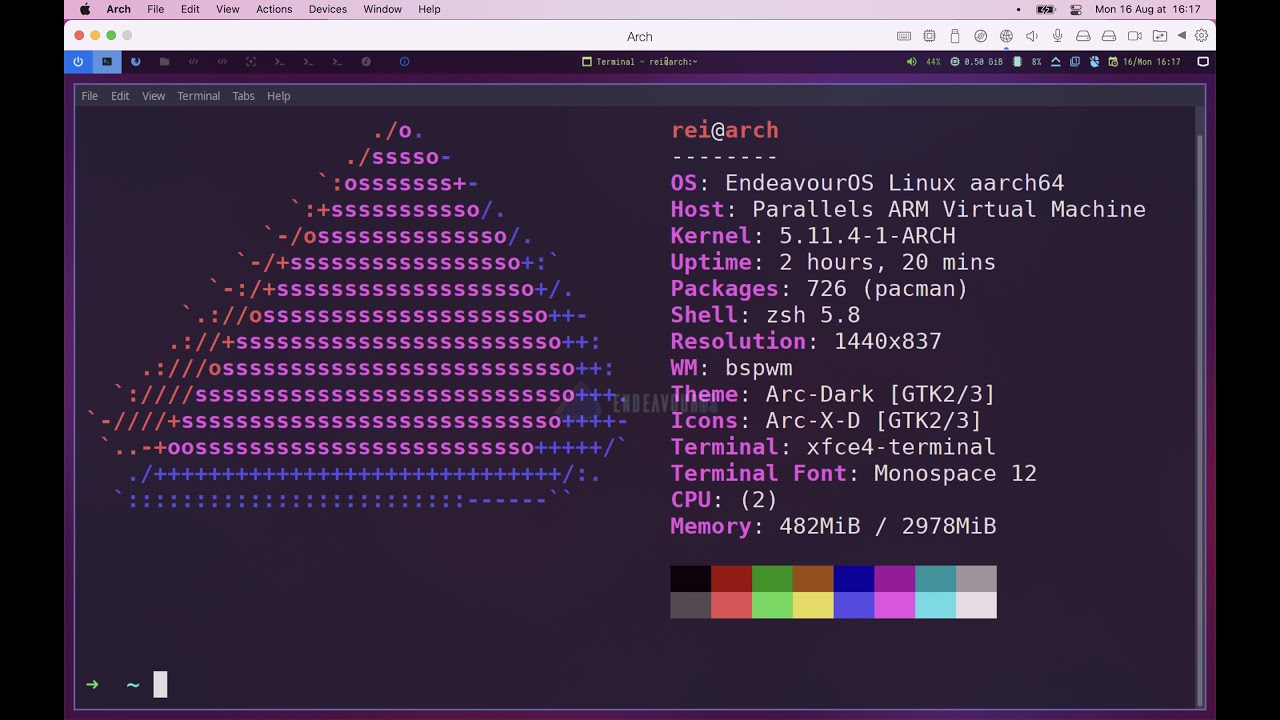Open the Apple menu
1280x720 pixels.
(x=84, y=9)
